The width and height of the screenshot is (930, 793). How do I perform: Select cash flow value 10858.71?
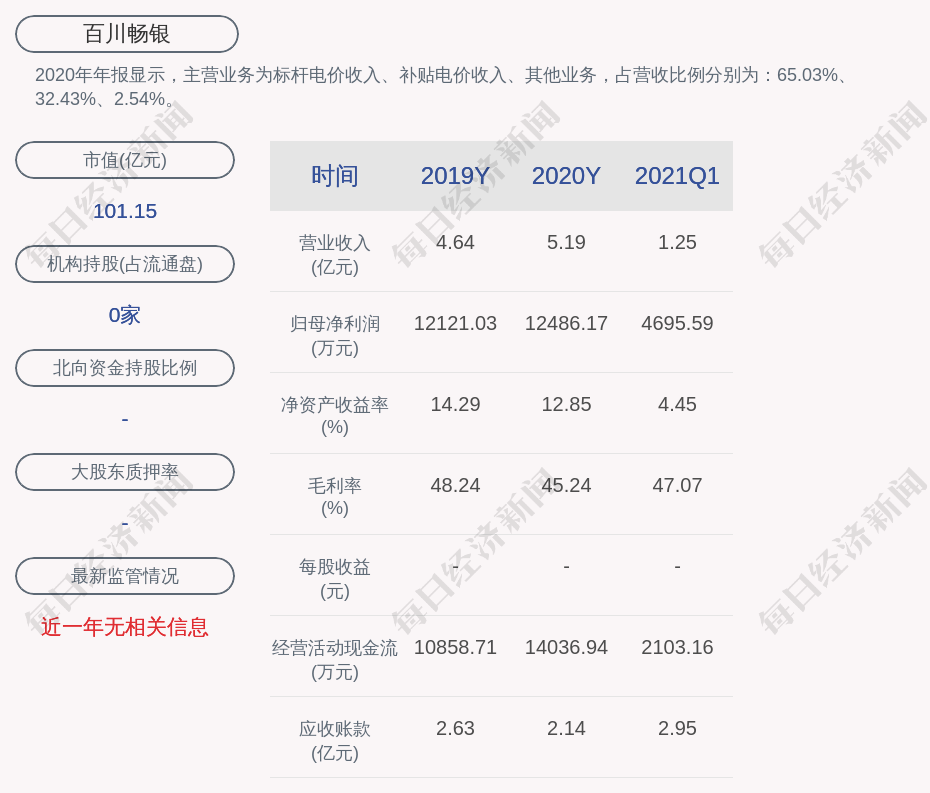tap(456, 647)
